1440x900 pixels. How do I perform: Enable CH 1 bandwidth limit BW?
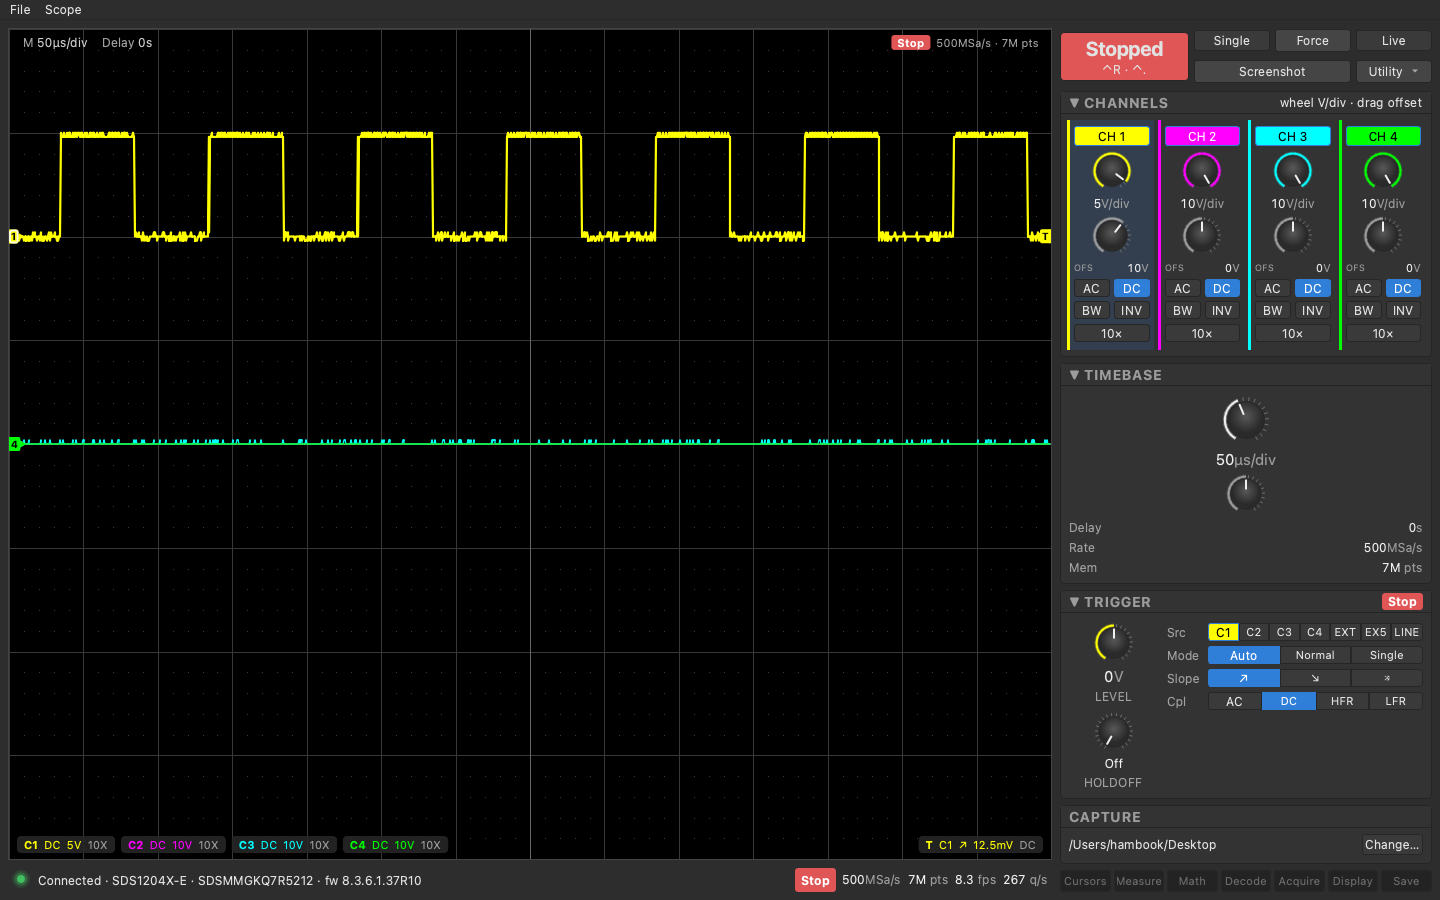[x=1091, y=311]
